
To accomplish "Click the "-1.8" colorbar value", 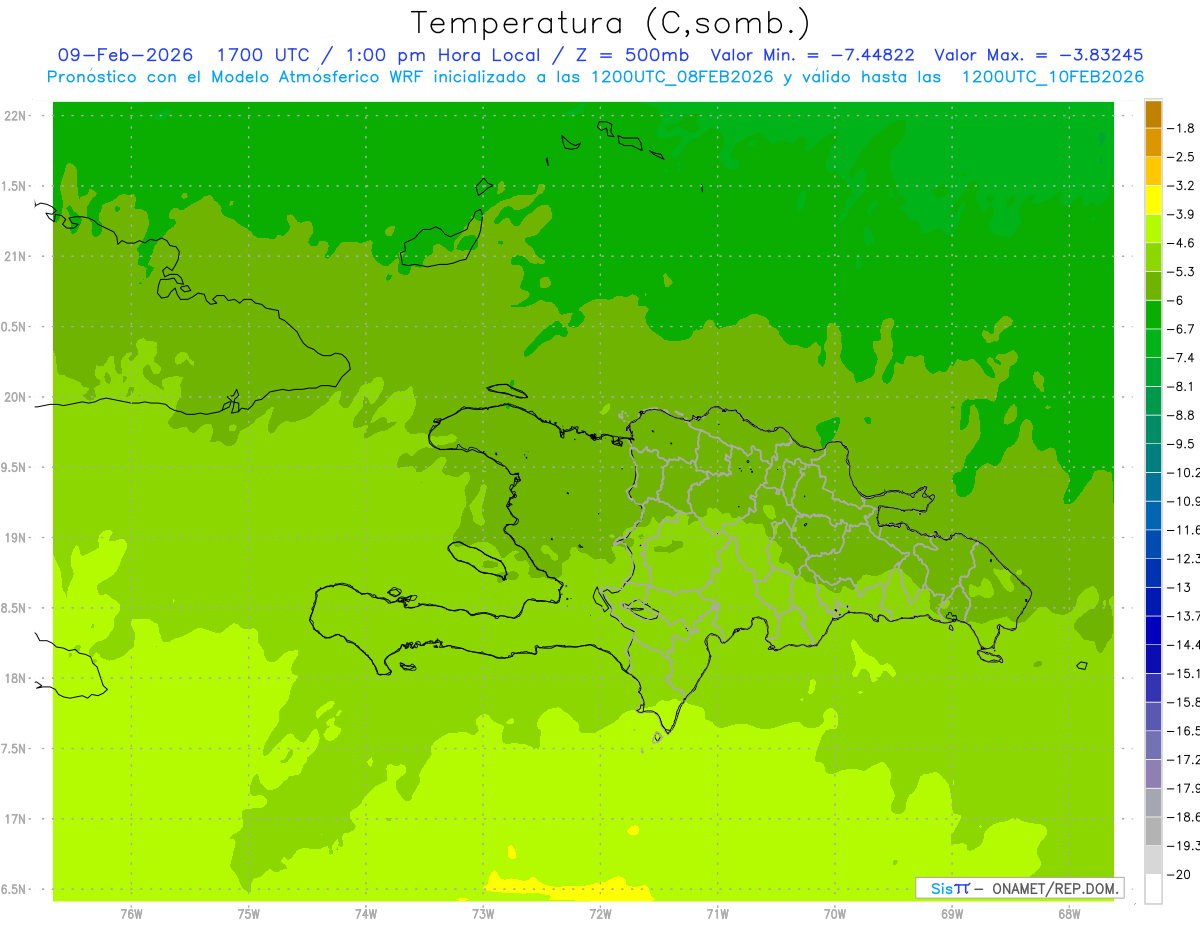I will [1181, 128].
